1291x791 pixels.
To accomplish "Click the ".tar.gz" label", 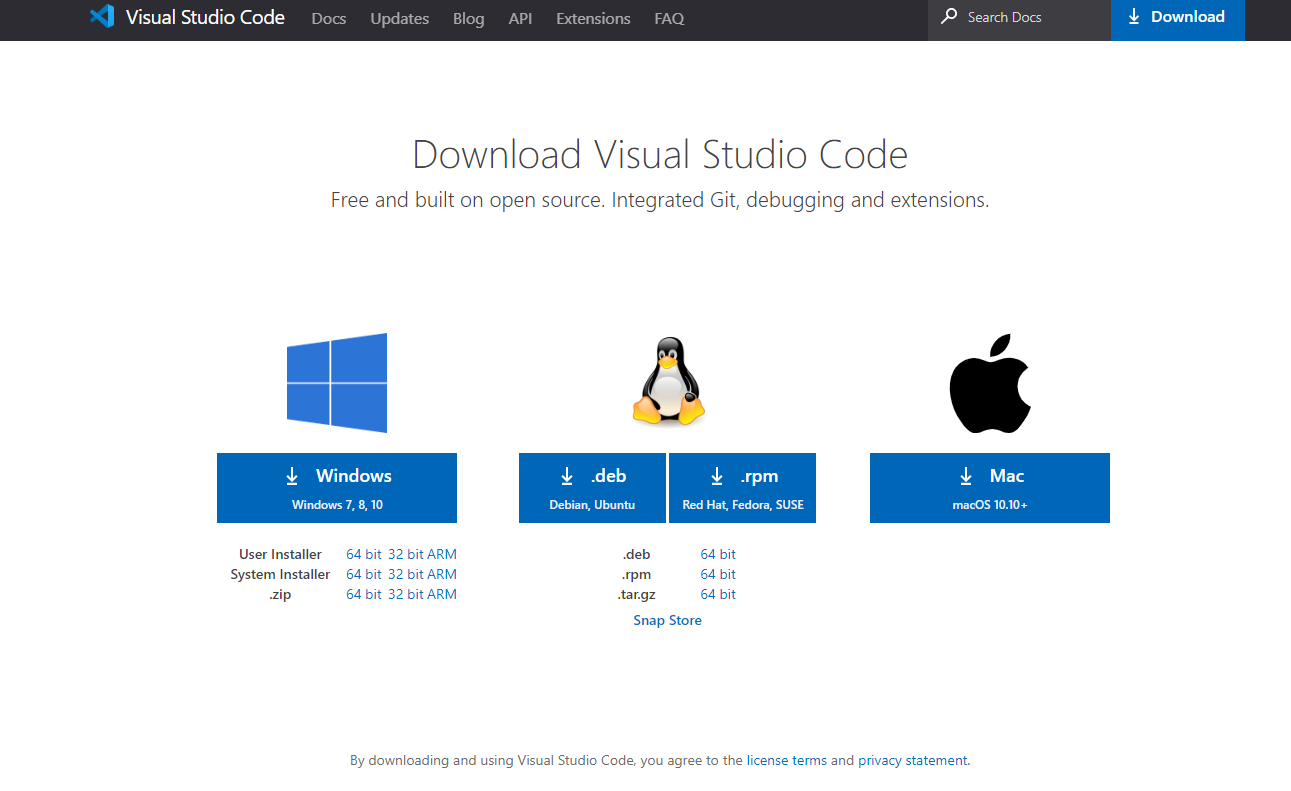I will tap(636, 594).
